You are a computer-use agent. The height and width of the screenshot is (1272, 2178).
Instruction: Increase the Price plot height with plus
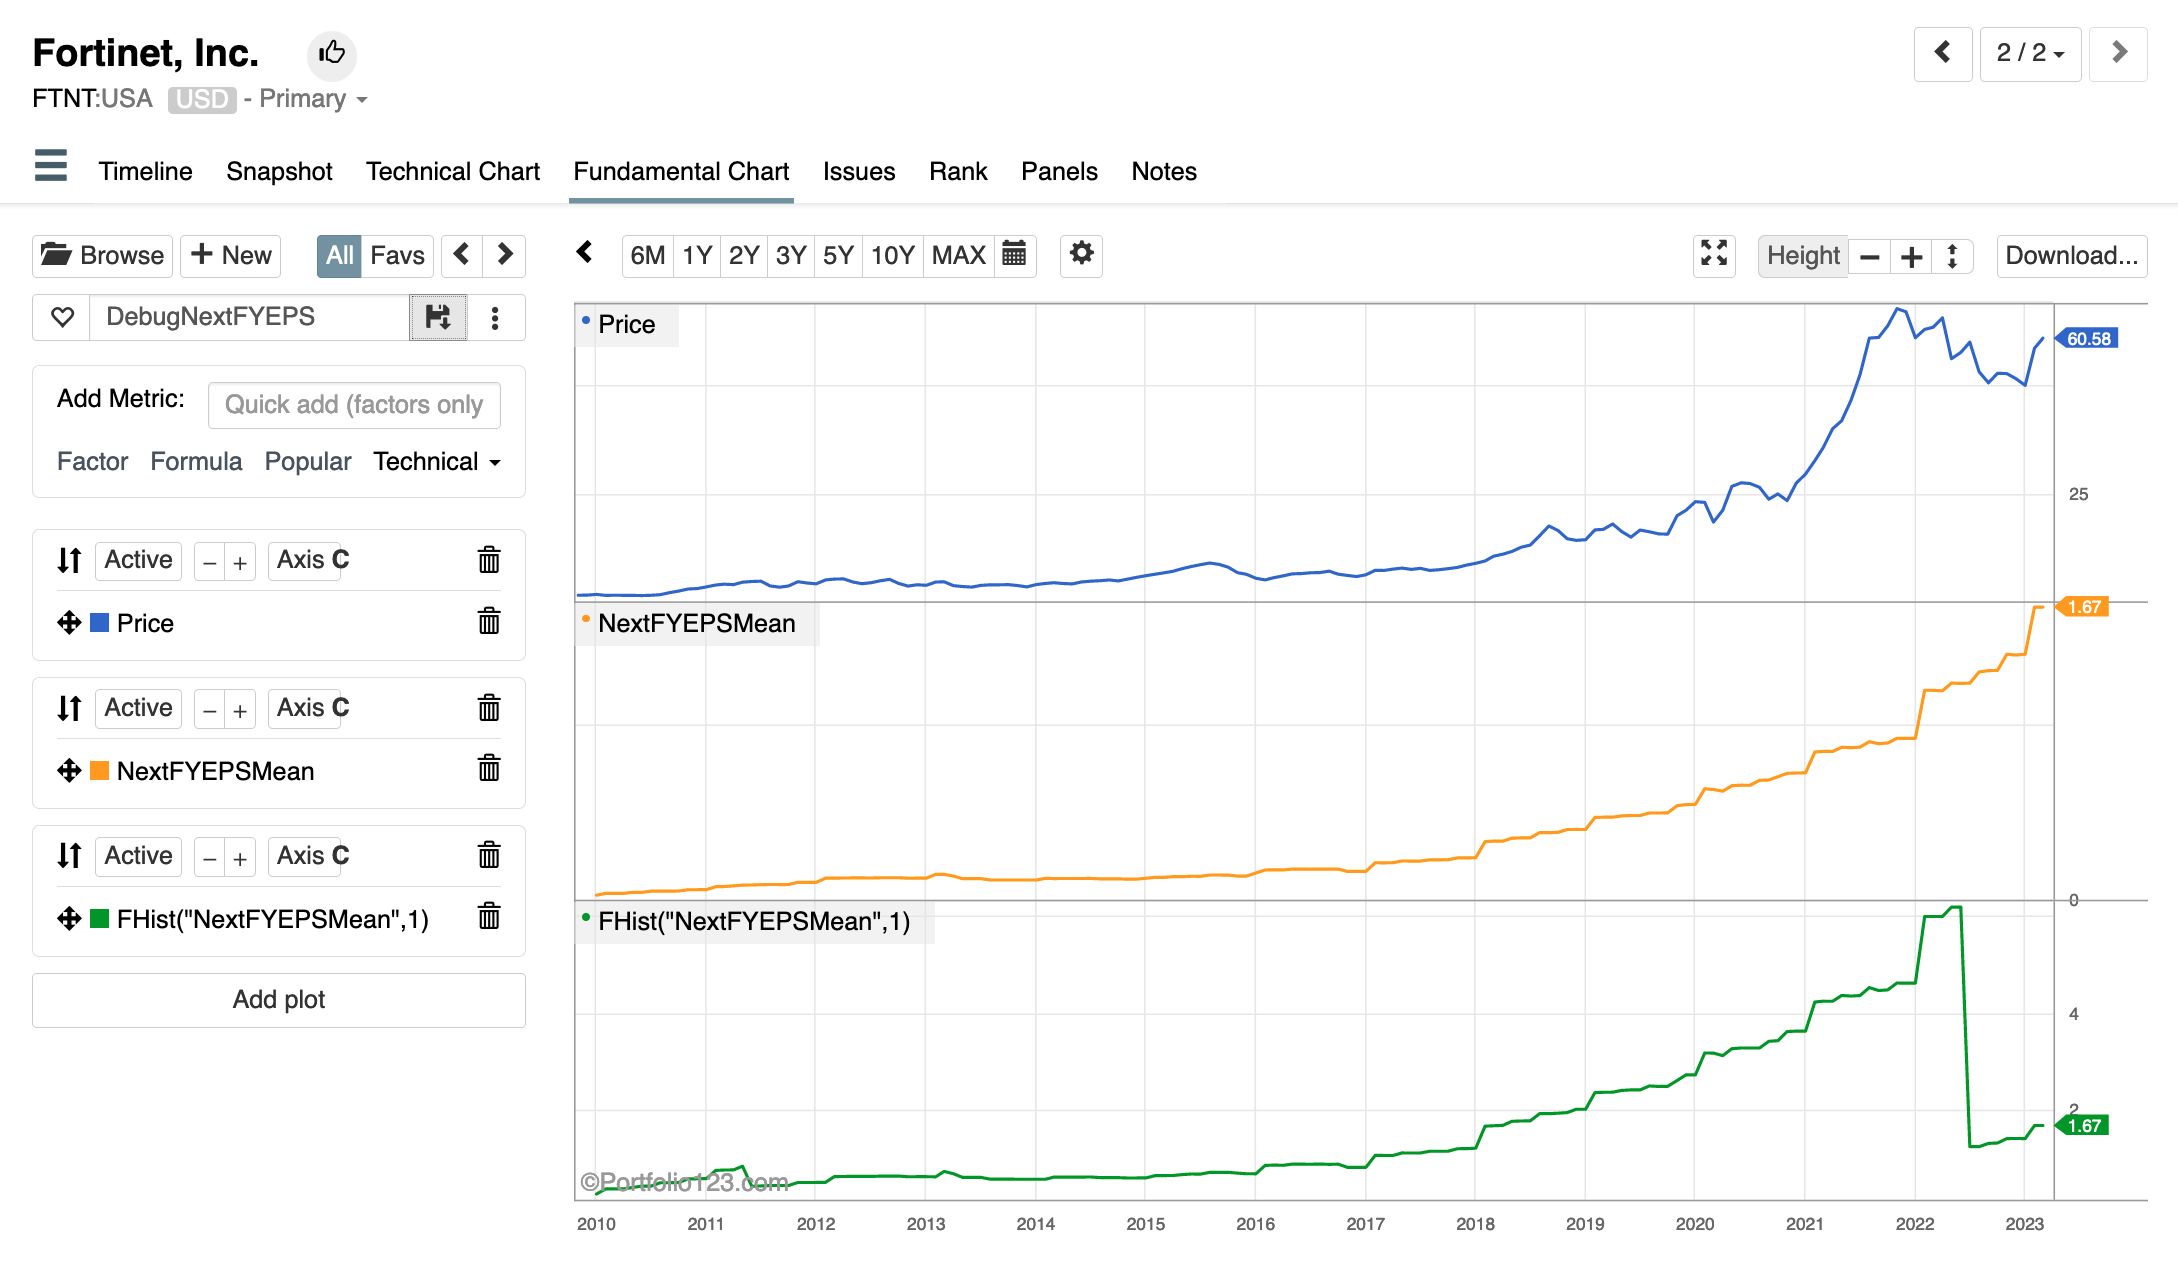point(240,563)
